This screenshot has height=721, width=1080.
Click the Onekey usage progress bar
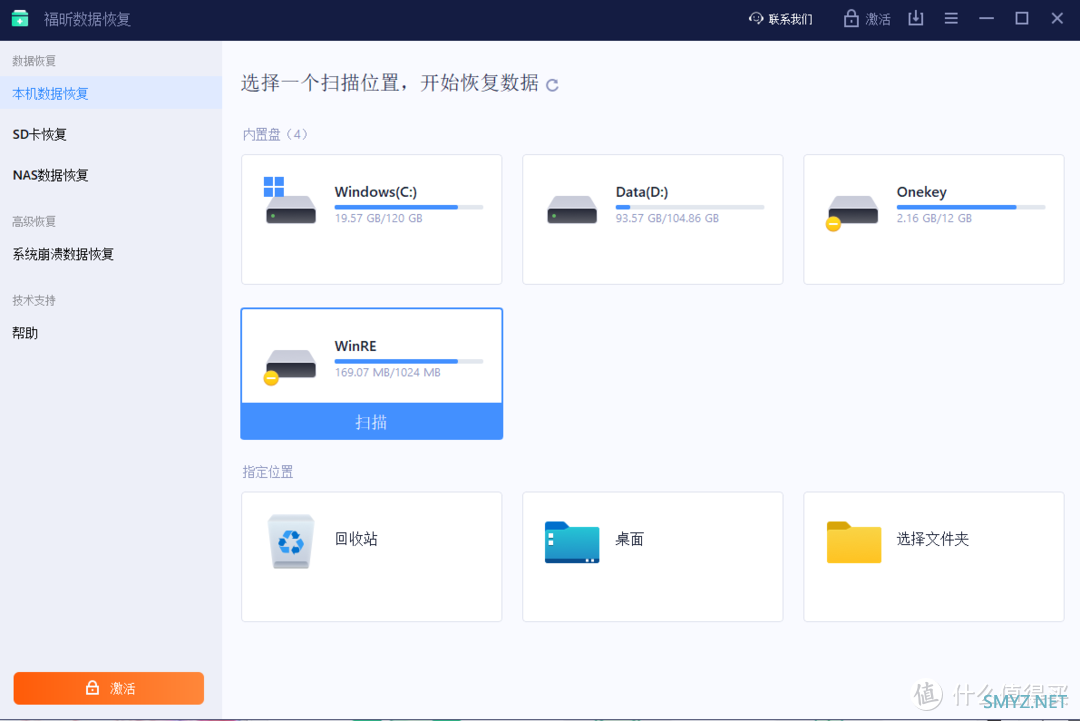point(970,207)
